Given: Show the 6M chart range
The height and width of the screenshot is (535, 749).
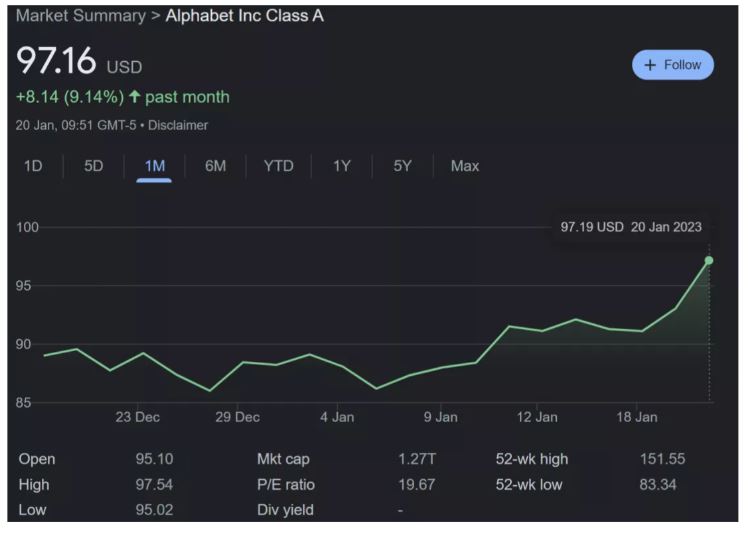Looking at the screenshot, I should pyautogui.click(x=215, y=166).
